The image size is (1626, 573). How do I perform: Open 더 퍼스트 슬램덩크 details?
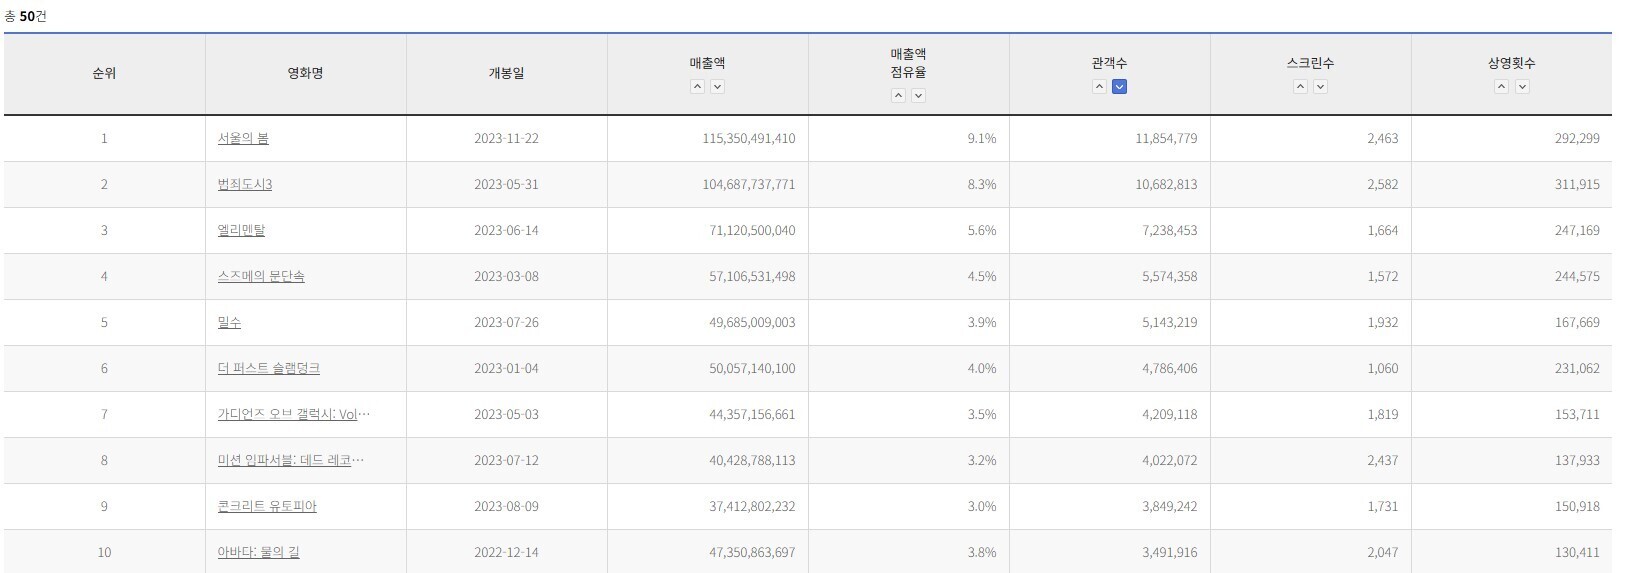coord(269,369)
